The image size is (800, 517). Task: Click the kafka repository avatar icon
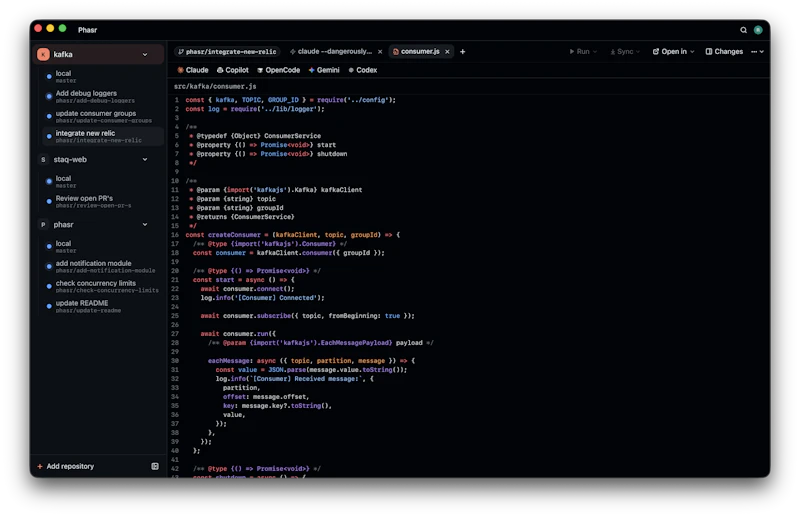point(43,55)
